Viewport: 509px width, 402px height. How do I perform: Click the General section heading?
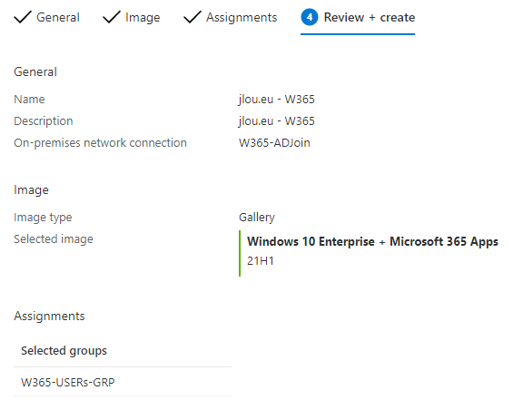tap(35, 72)
